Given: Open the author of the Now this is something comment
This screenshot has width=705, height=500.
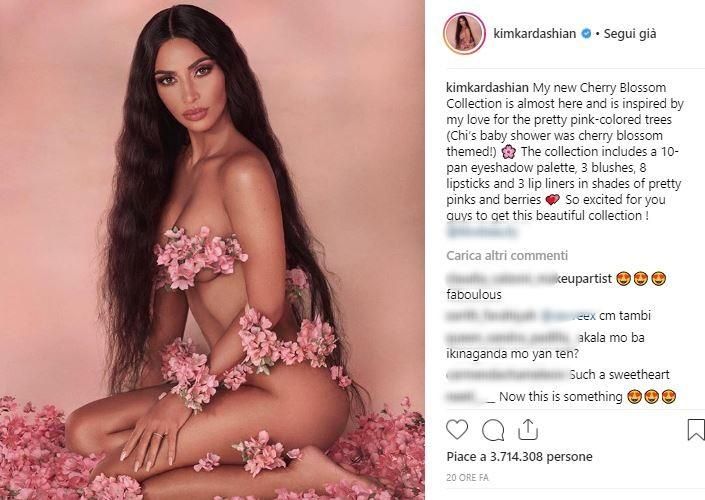Looking at the screenshot, I should [470, 397].
